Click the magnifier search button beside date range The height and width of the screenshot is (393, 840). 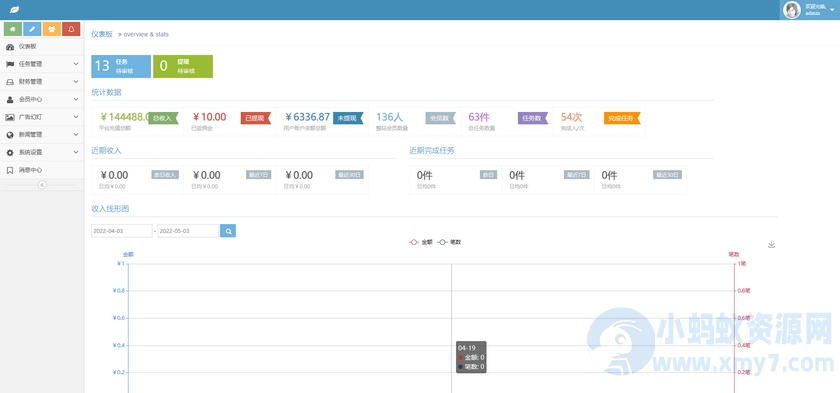tap(228, 231)
